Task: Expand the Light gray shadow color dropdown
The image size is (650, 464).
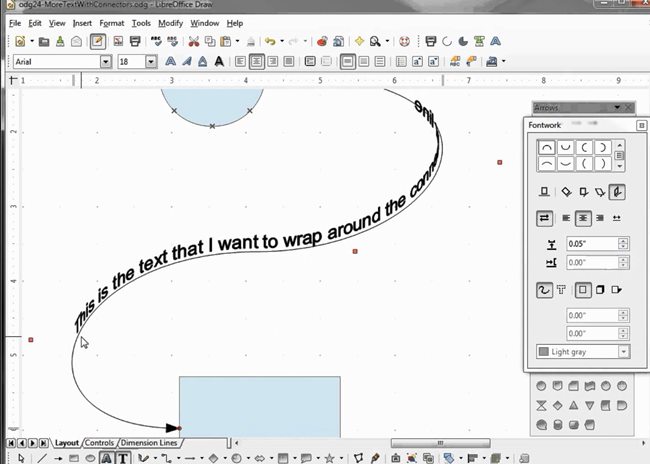Action: coord(624,352)
